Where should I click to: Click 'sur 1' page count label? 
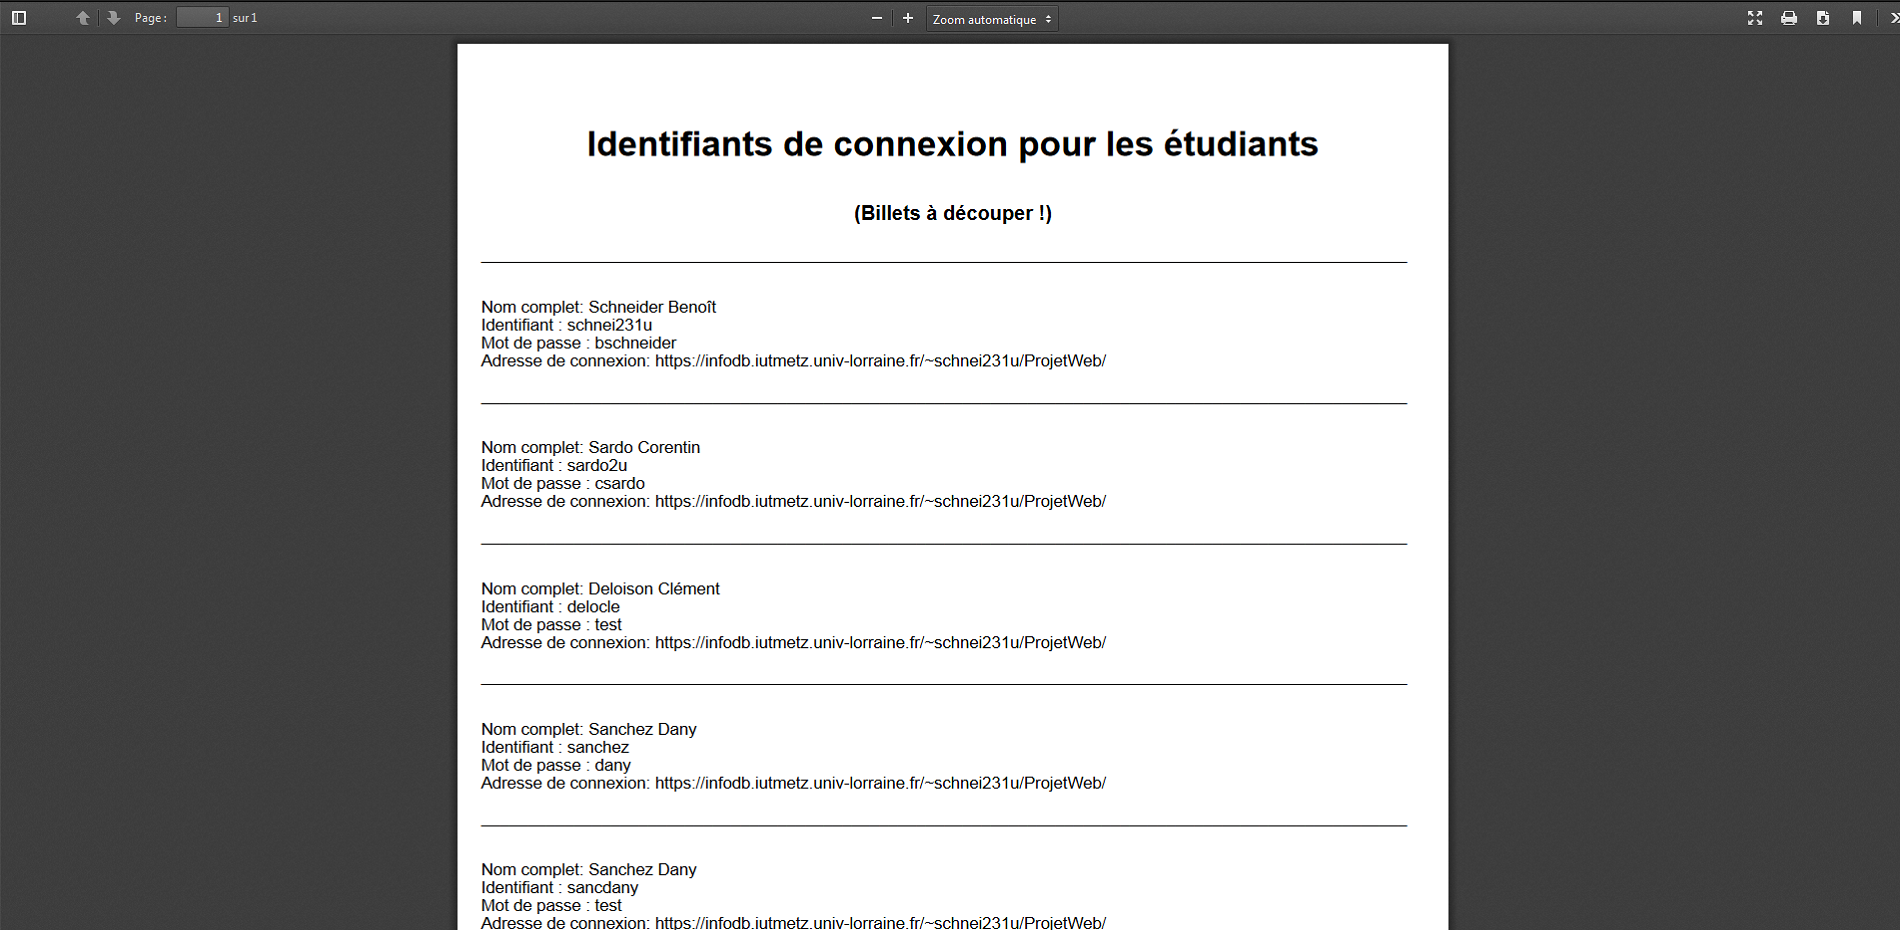(245, 18)
